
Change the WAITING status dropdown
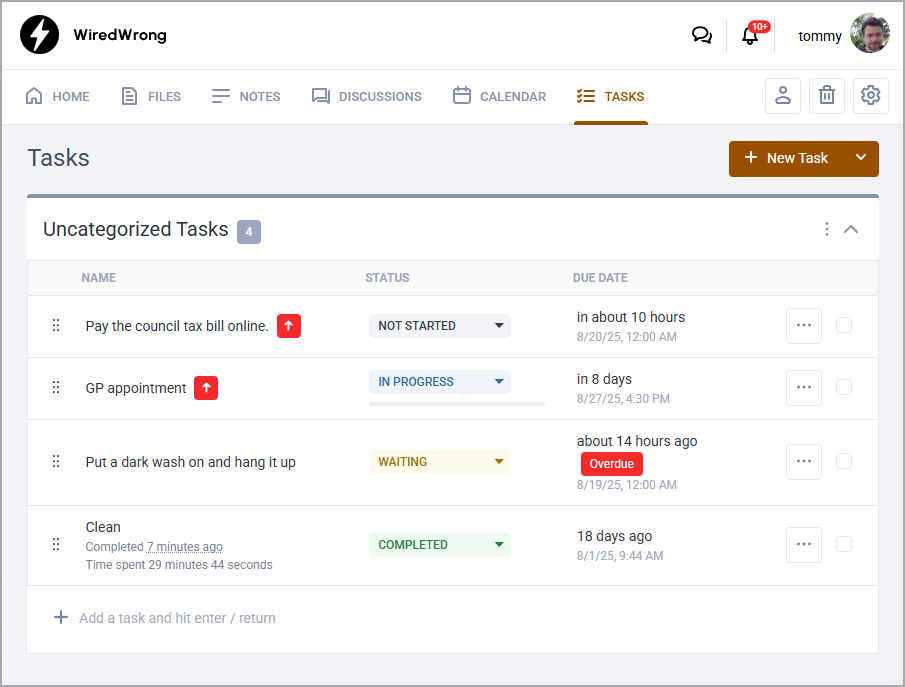[440, 462]
